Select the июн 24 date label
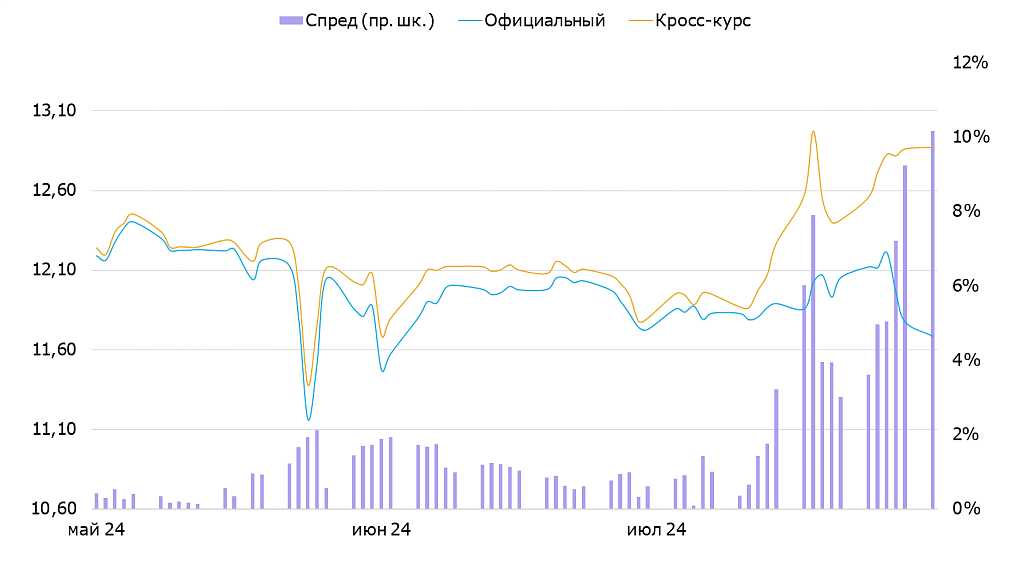 381,528
